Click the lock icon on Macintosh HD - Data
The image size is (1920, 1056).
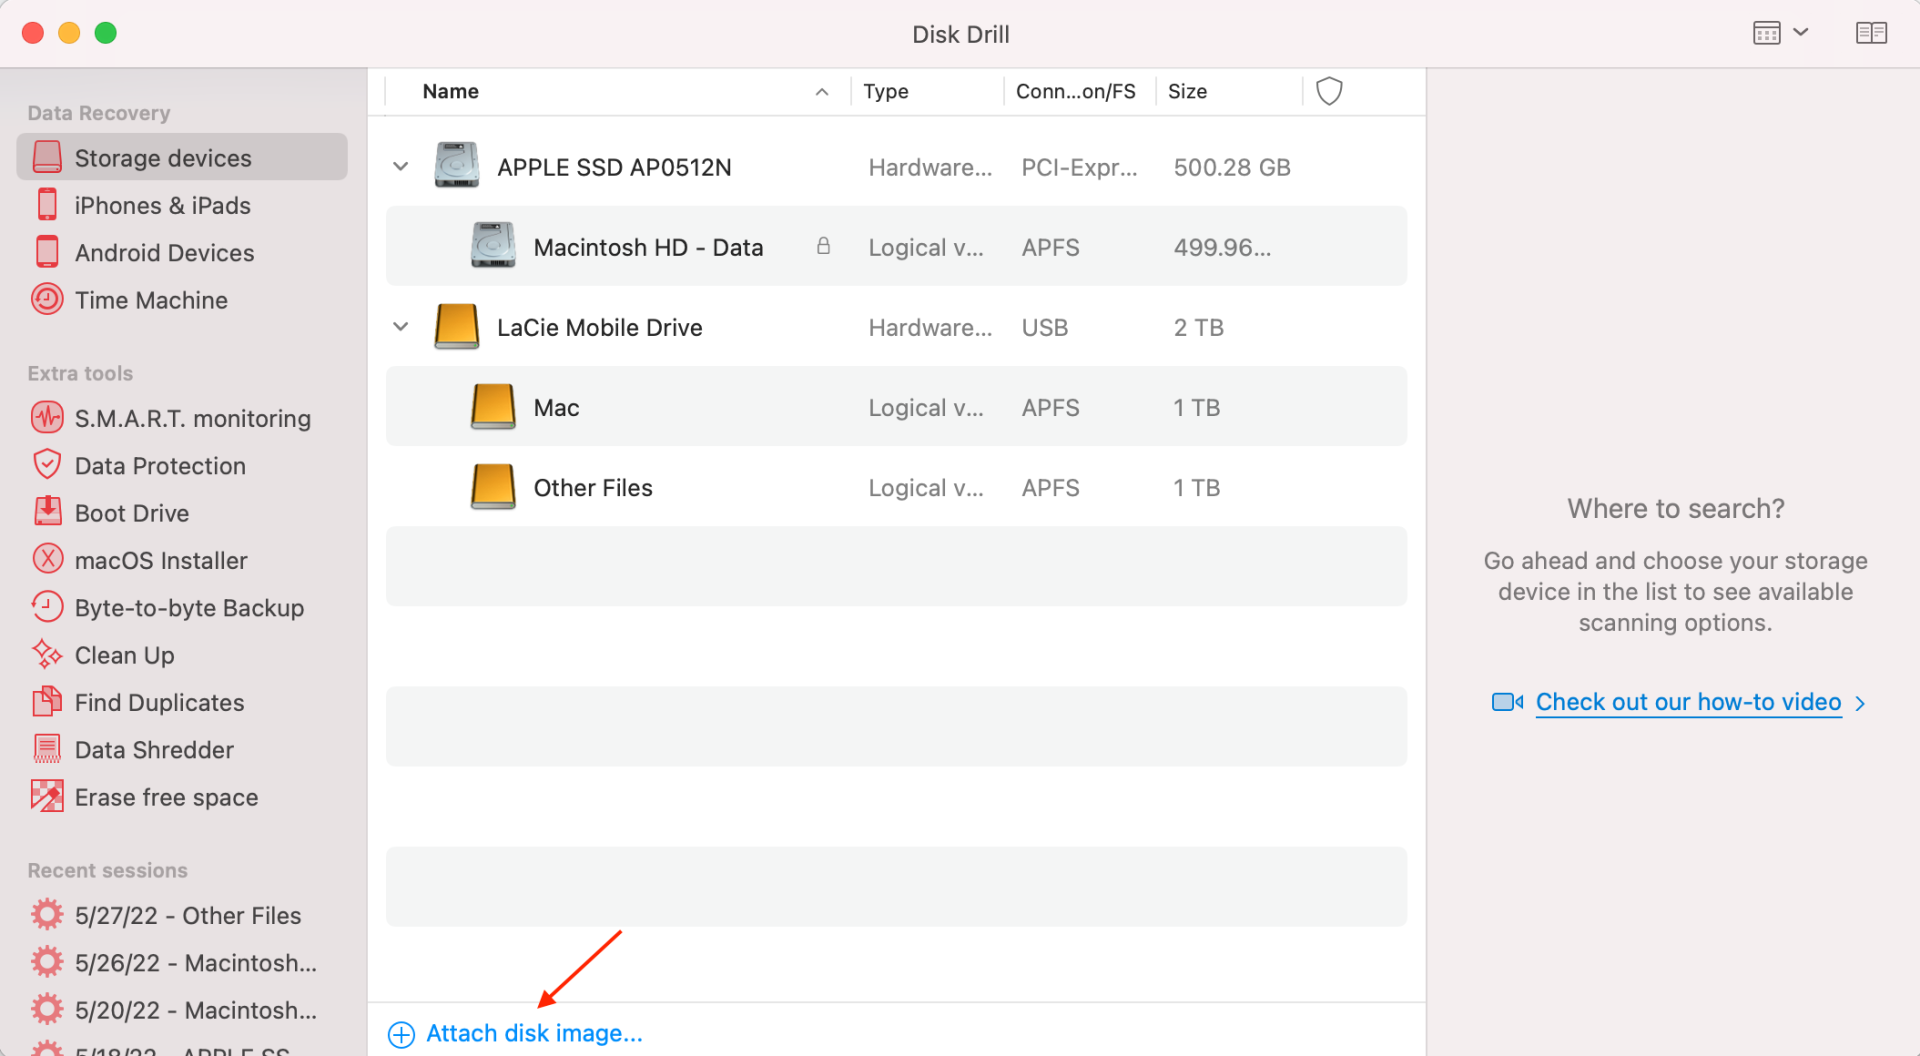(823, 246)
